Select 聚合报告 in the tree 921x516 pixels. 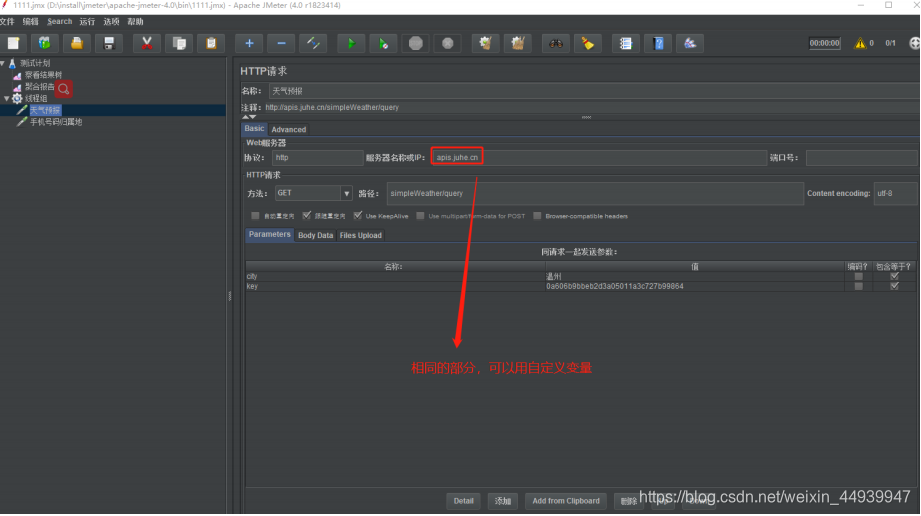point(39,86)
